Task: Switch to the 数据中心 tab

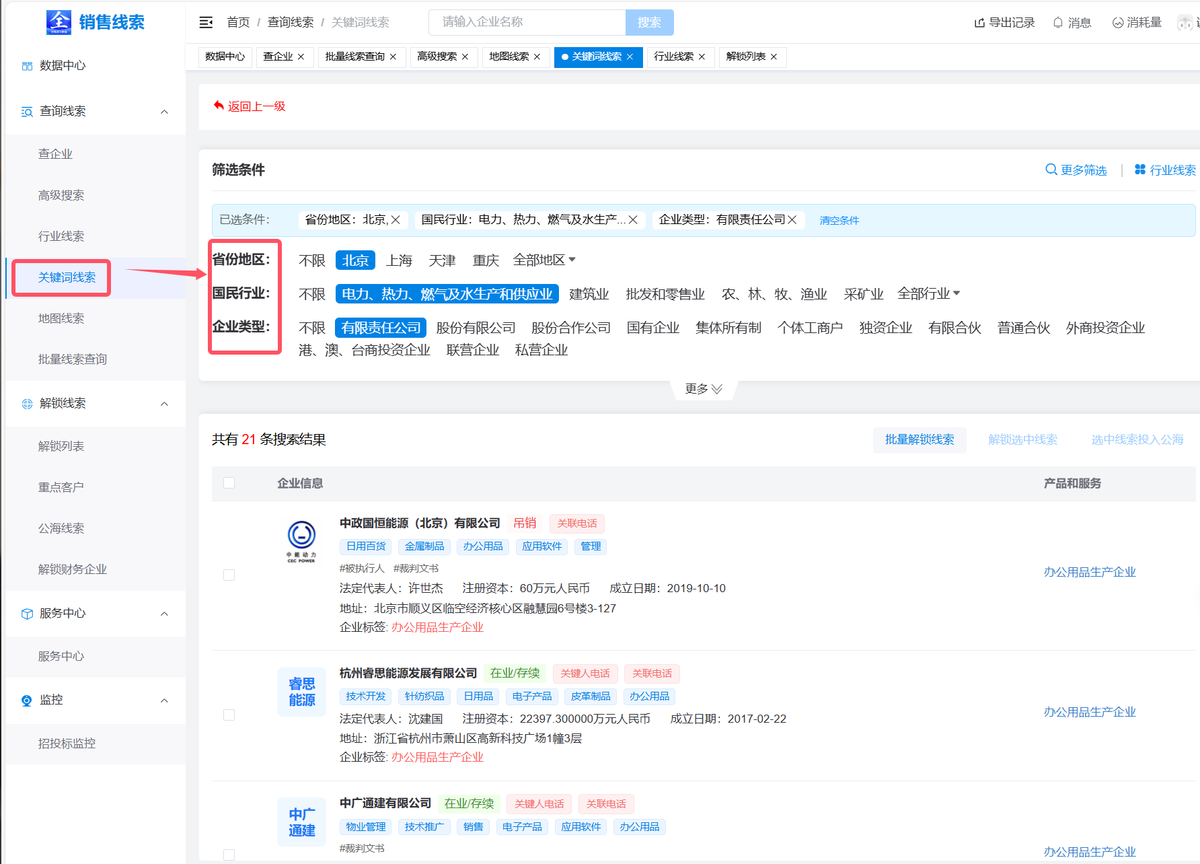Action: click(x=225, y=57)
